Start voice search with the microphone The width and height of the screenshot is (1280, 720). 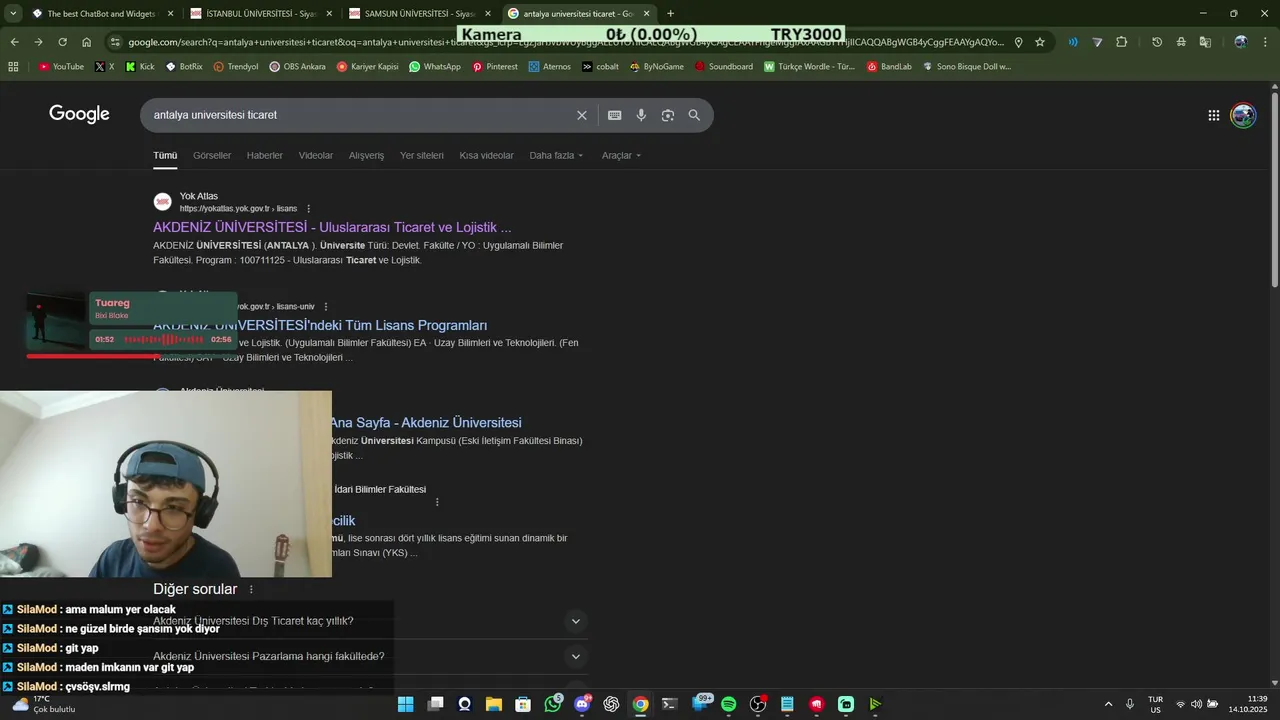click(x=641, y=115)
